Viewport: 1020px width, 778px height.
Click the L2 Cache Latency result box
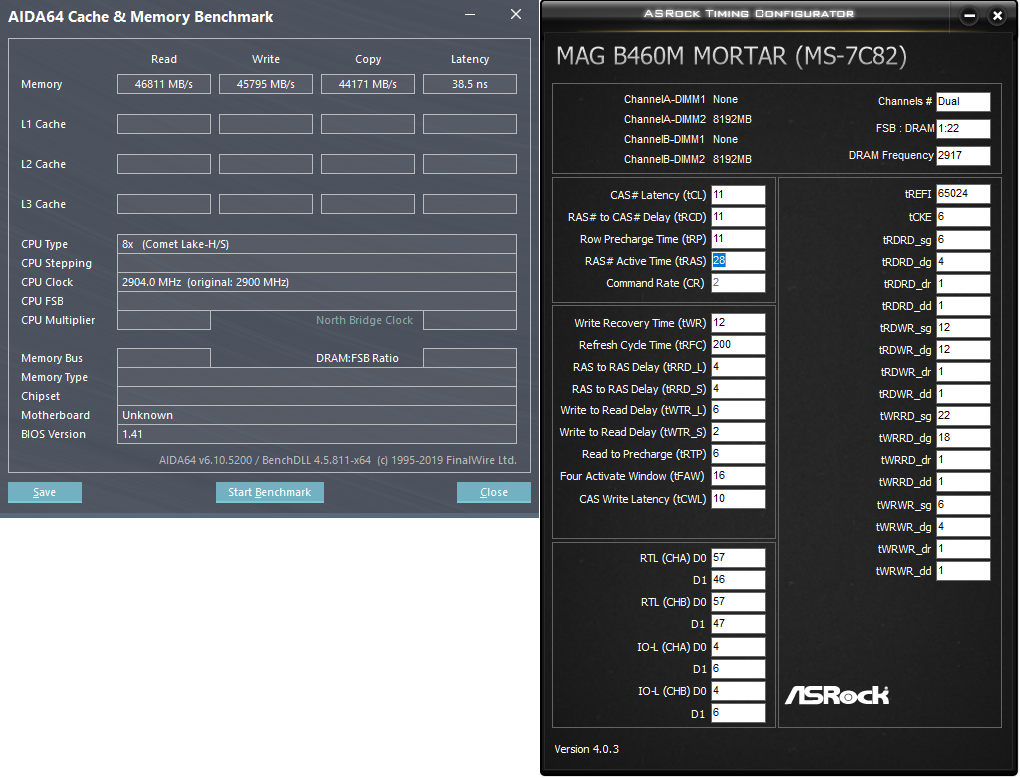[470, 164]
